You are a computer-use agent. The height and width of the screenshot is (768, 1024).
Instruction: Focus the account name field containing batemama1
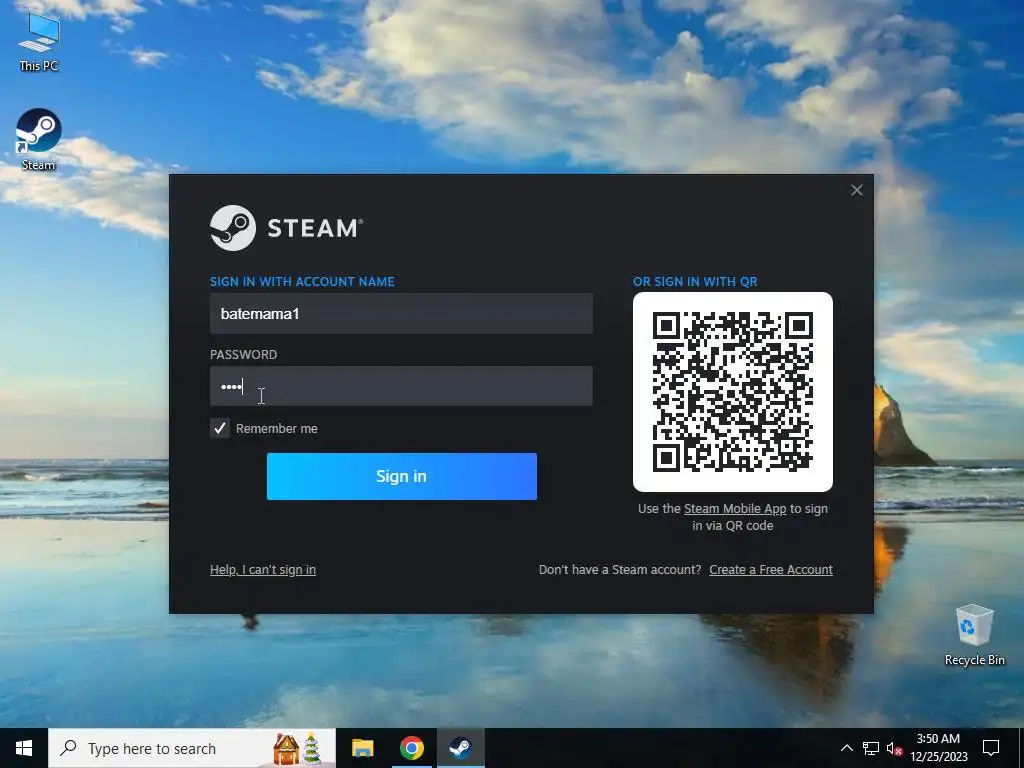402,313
